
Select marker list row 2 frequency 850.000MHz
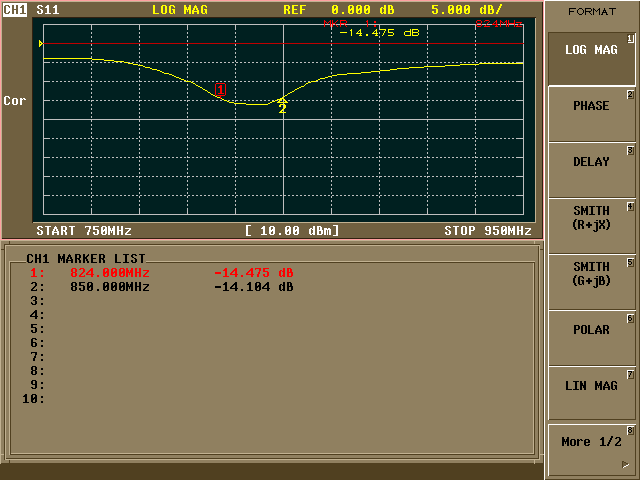point(110,287)
